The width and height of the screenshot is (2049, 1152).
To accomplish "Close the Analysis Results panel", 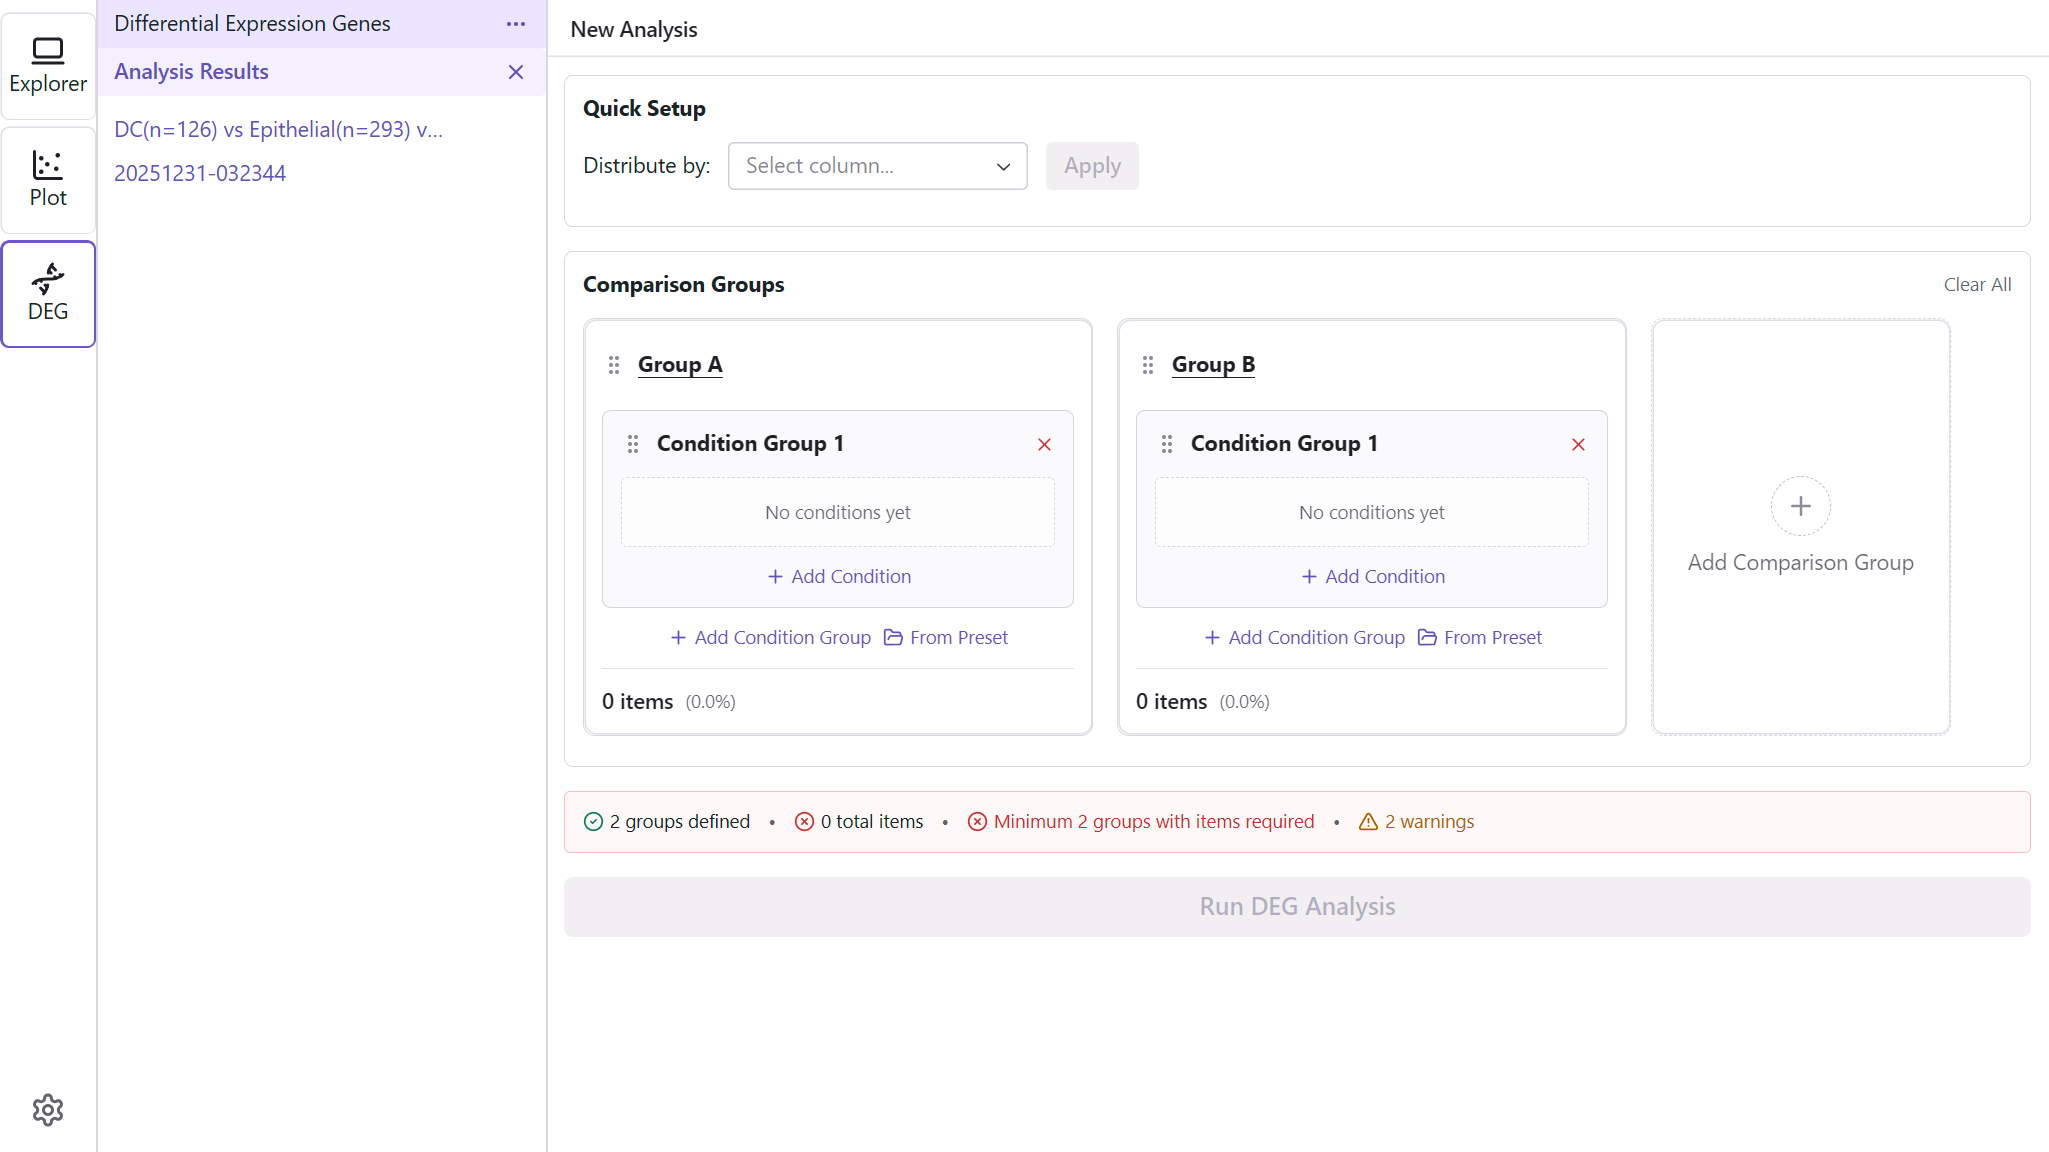I will pos(516,72).
